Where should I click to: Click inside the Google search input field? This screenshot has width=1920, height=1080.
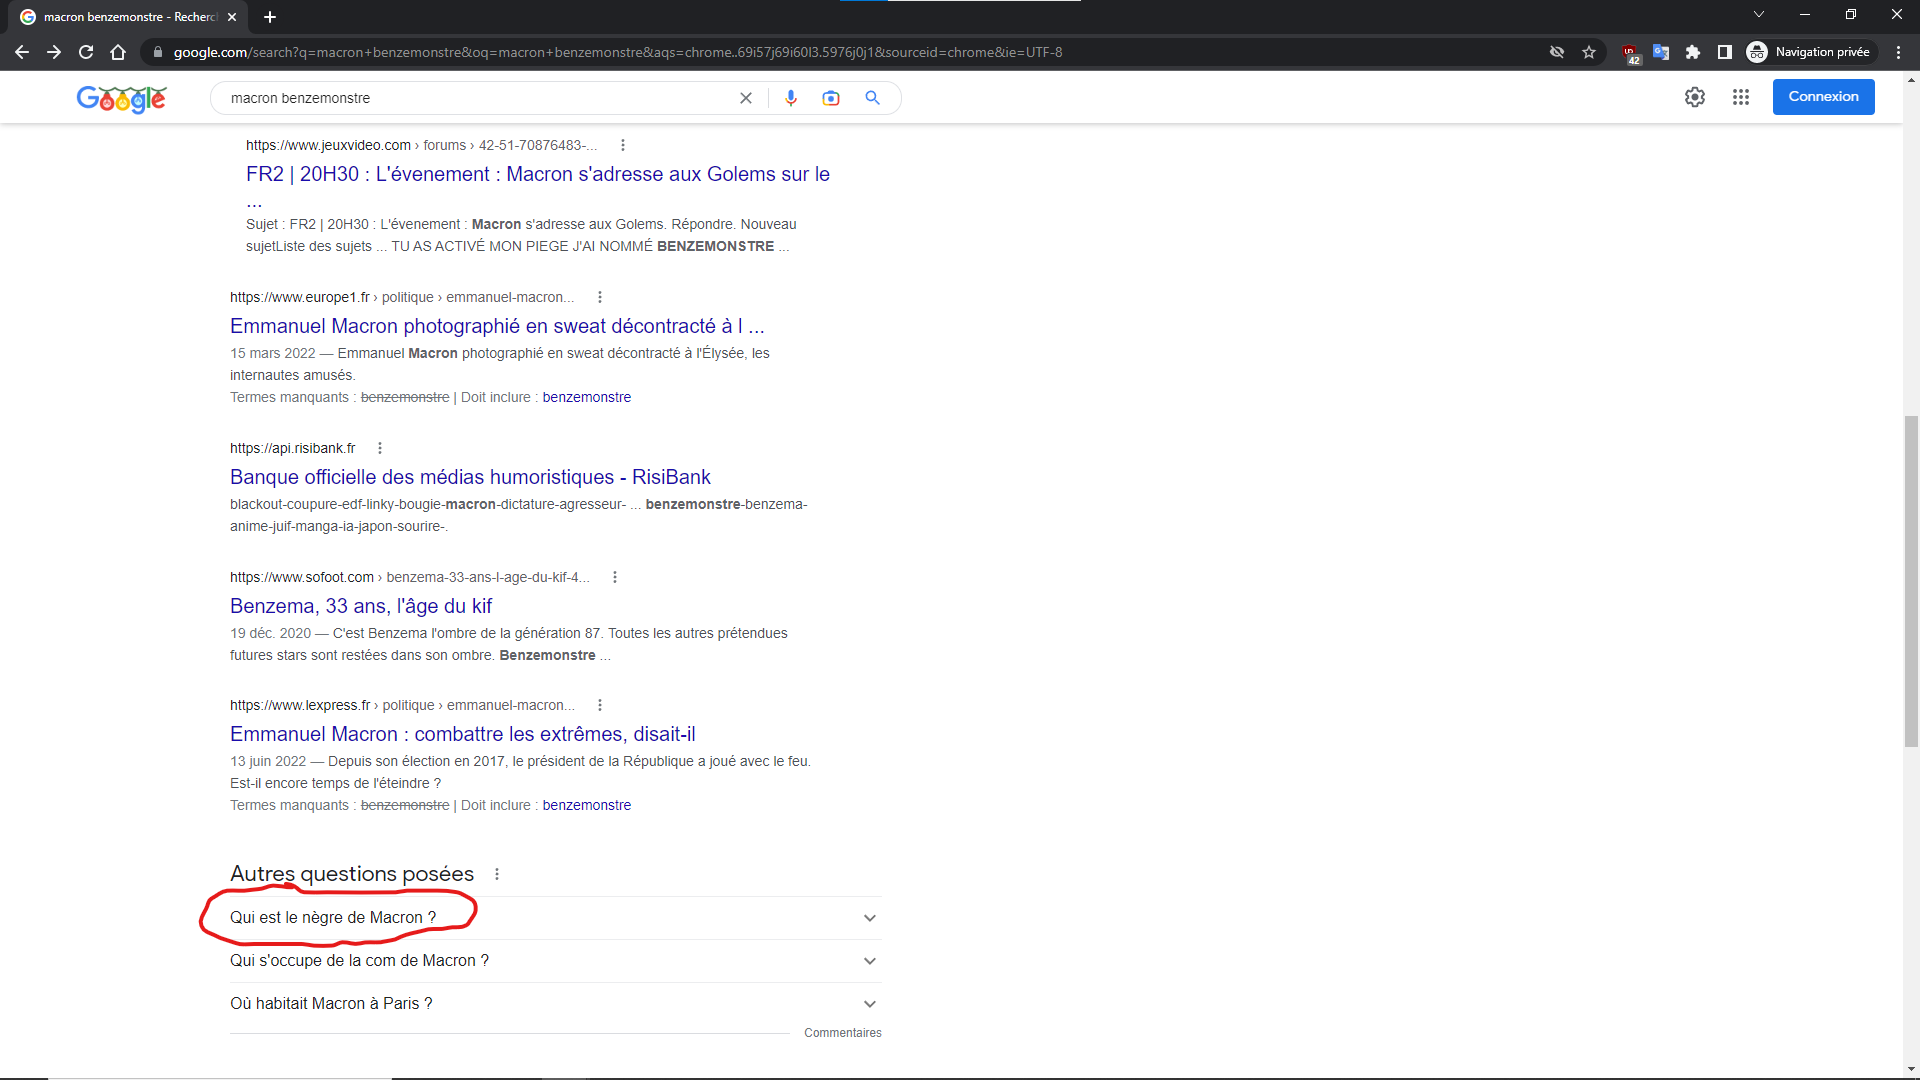(x=480, y=98)
